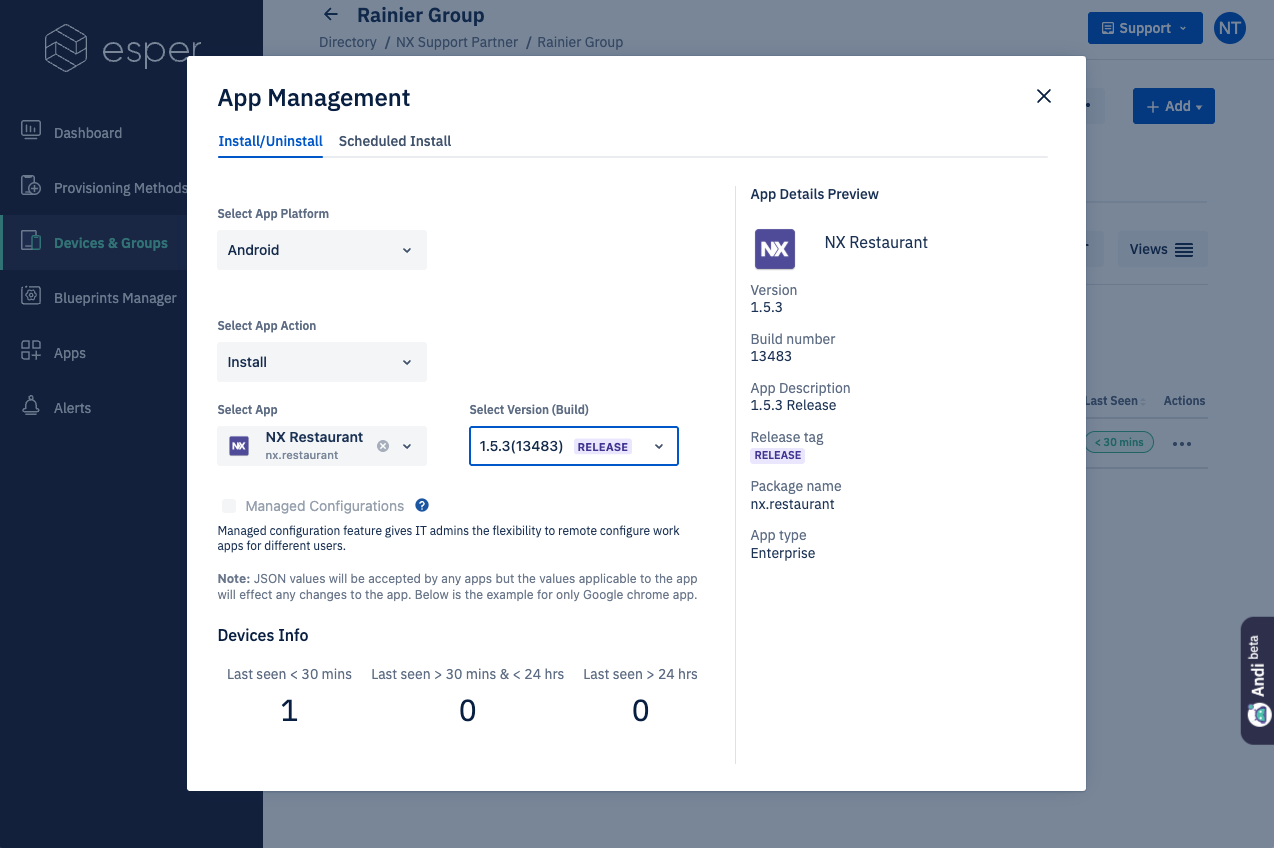
Task: Open Provisioning Methods sidebar icon
Action: 31,187
